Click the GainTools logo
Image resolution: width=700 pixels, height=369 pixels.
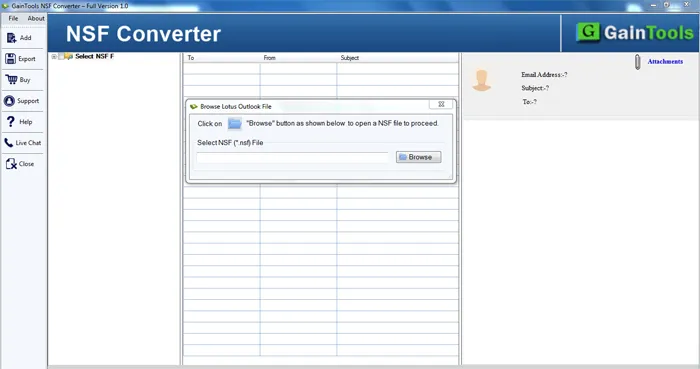coord(634,33)
